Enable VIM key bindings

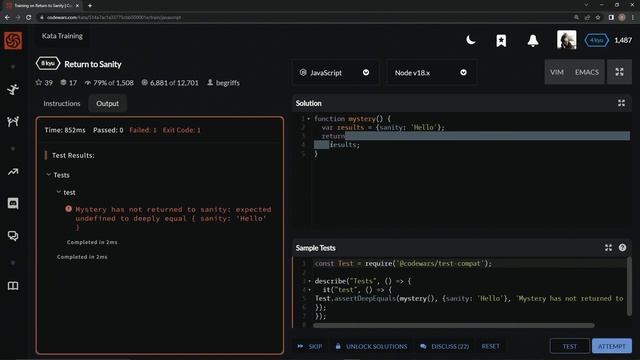click(557, 72)
